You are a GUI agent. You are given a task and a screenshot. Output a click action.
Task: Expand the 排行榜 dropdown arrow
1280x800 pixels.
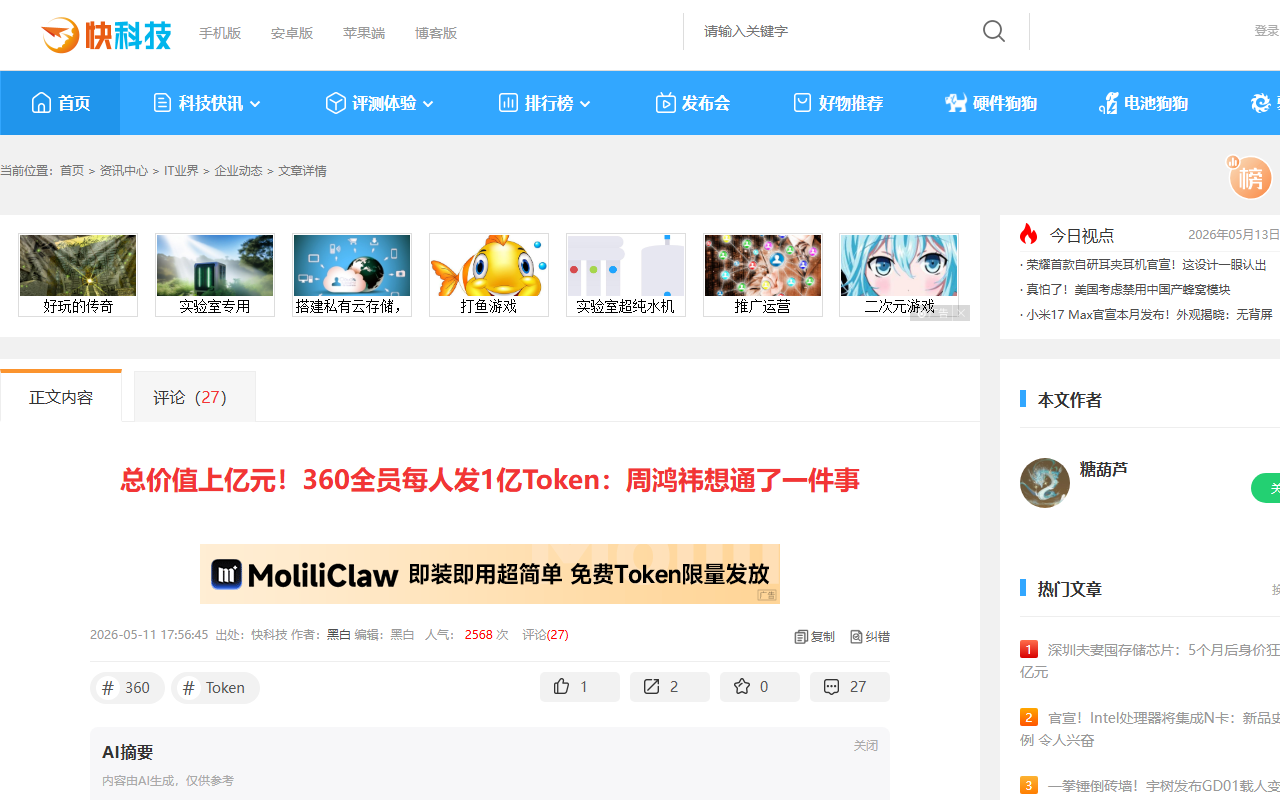[585, 104]
